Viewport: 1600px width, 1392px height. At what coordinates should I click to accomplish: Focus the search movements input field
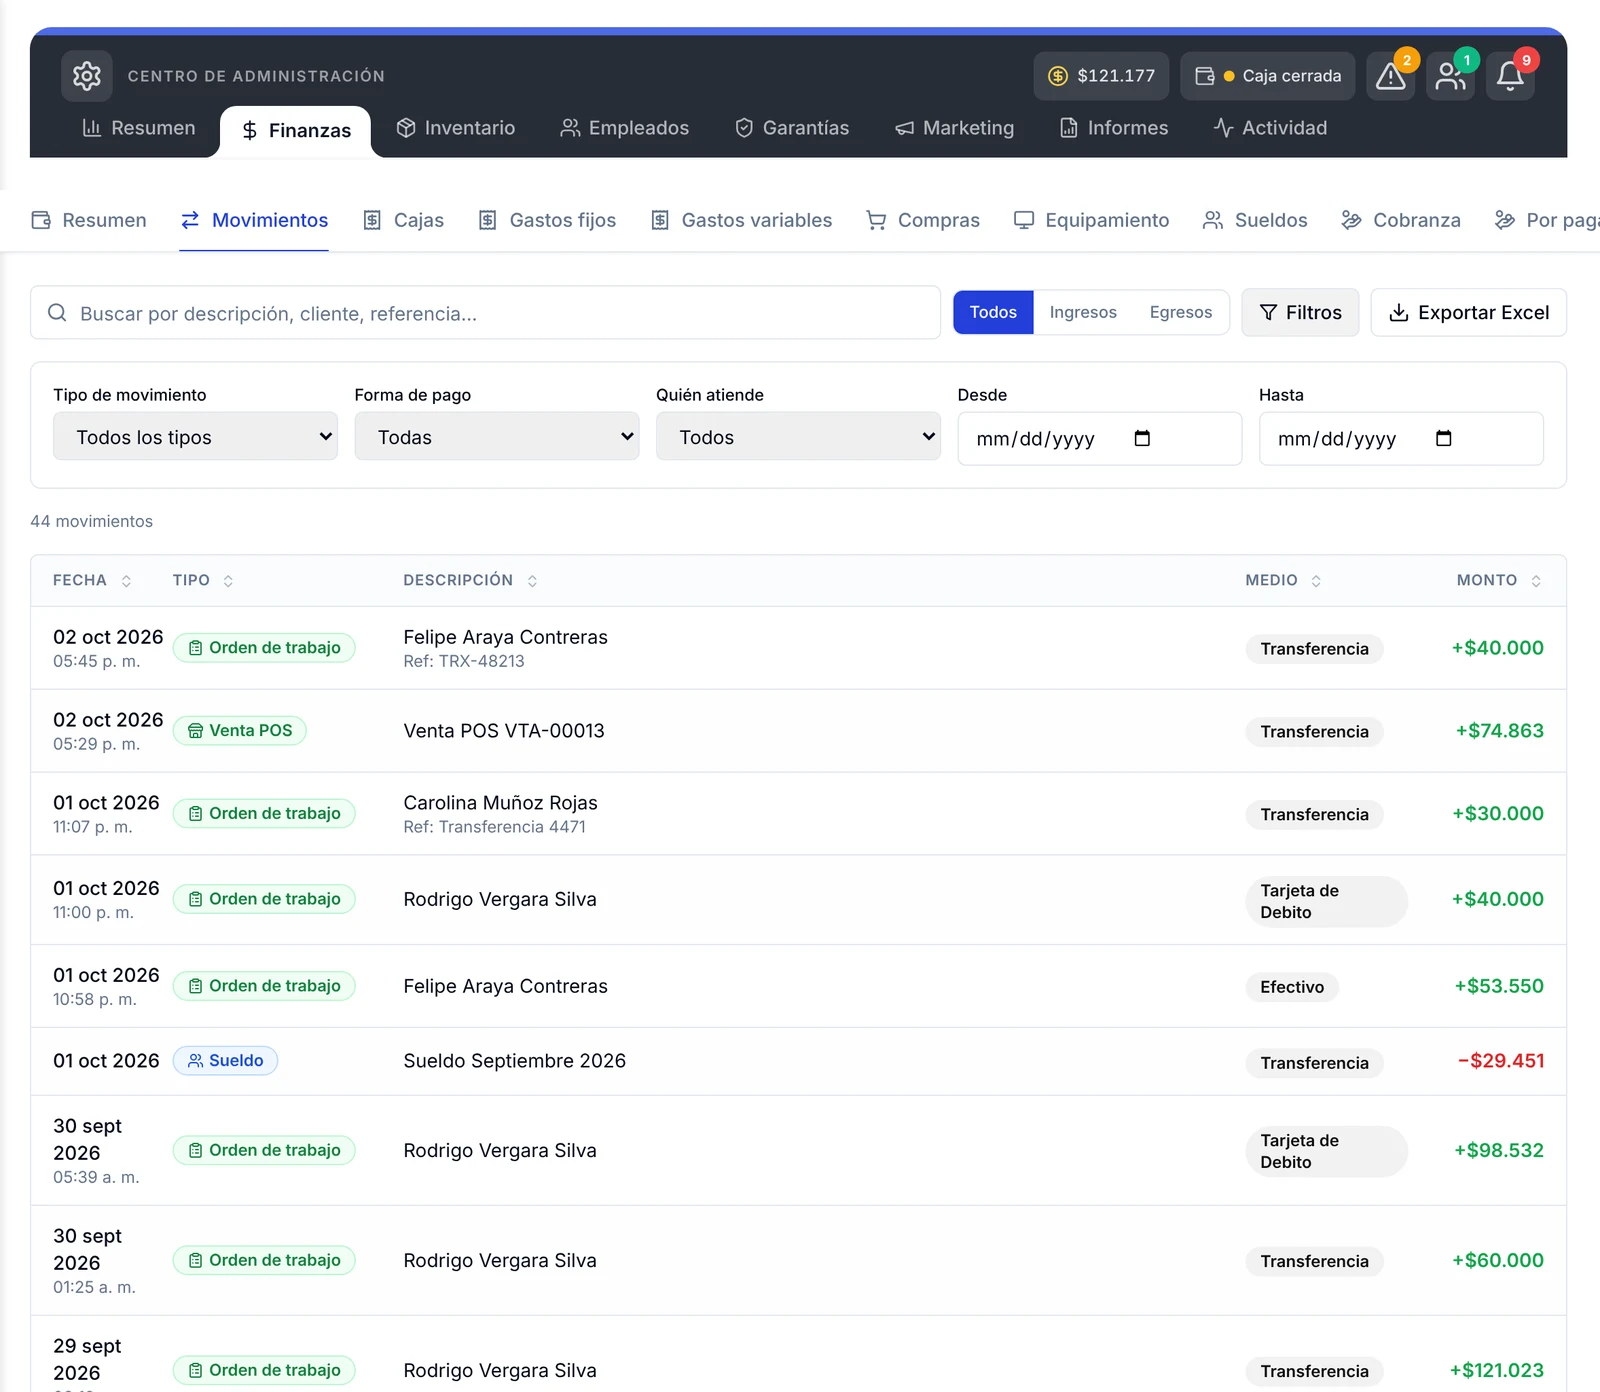click(485, 313)
